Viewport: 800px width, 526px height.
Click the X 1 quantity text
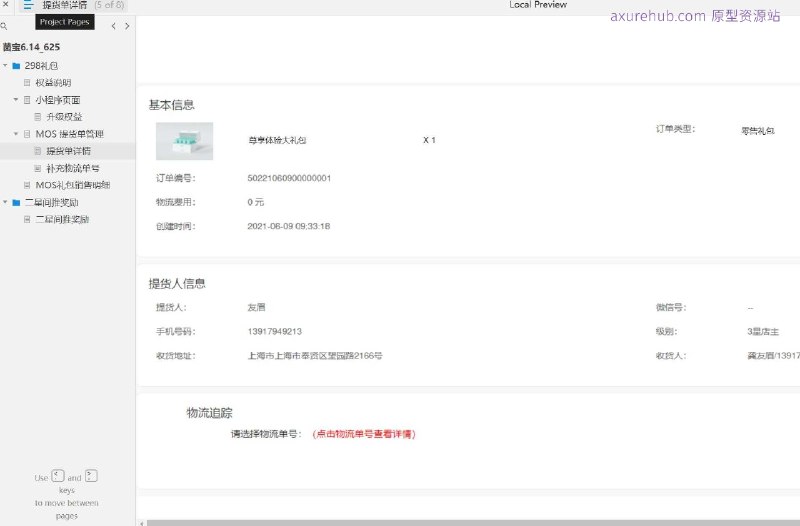(x=429, y=140)
